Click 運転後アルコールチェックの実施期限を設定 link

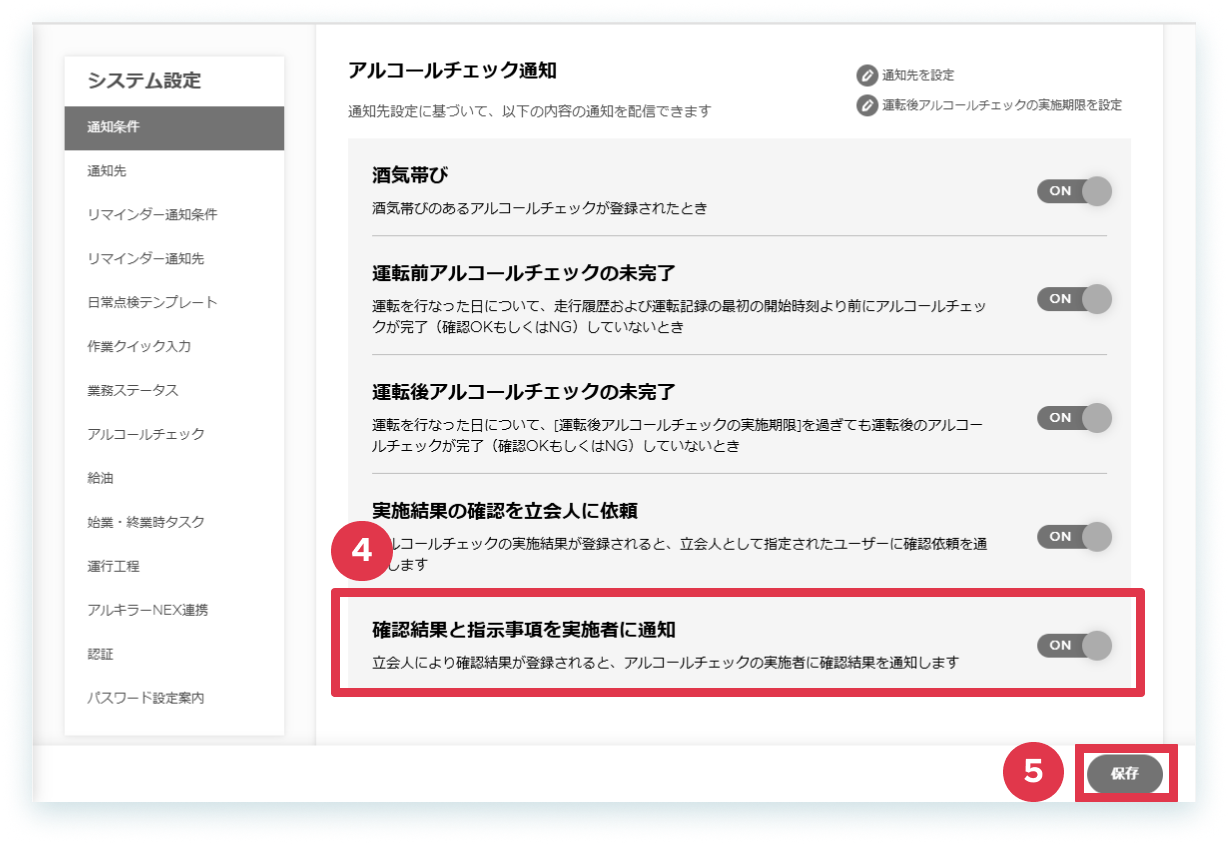click(x=1002, y=105)
